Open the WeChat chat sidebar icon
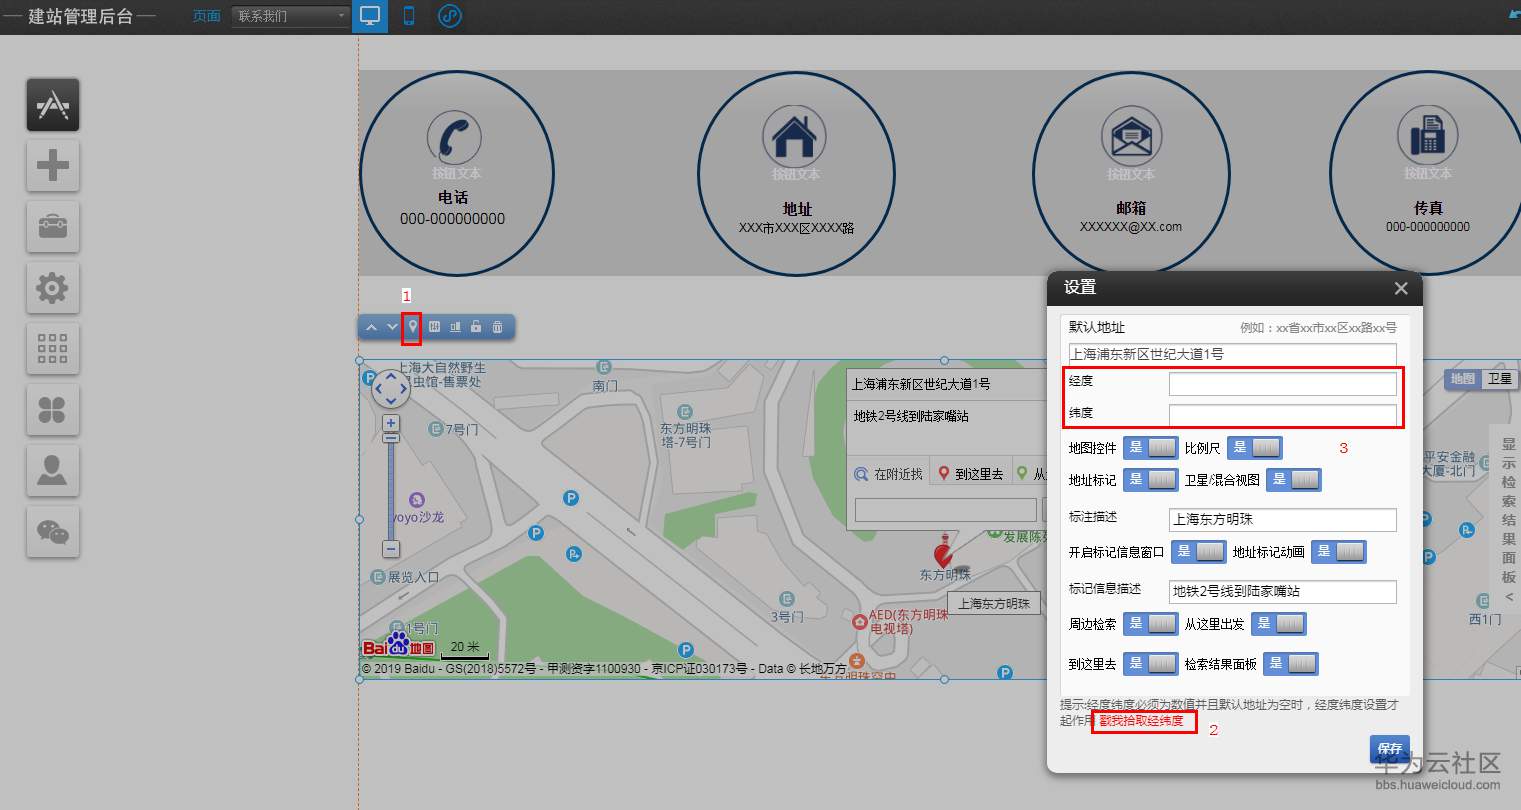This screenshot has width=1521, height=810. (53, 532)
